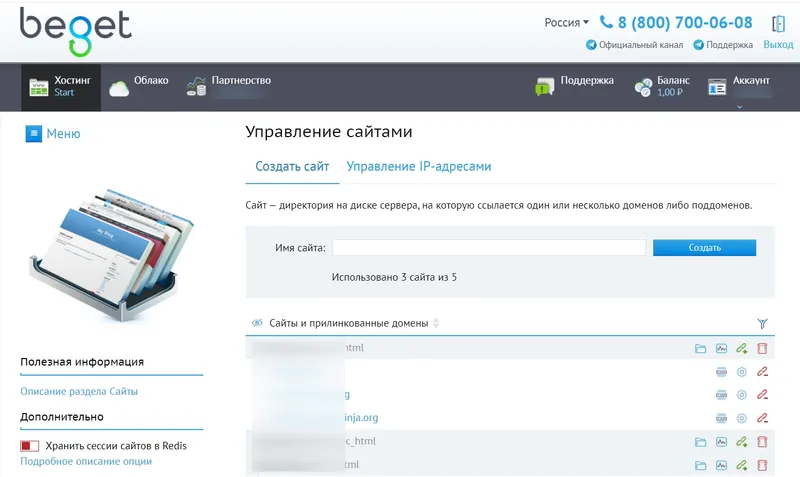View load graph for the last site row
The image size is (800, 477).
(x=721, y=465)
